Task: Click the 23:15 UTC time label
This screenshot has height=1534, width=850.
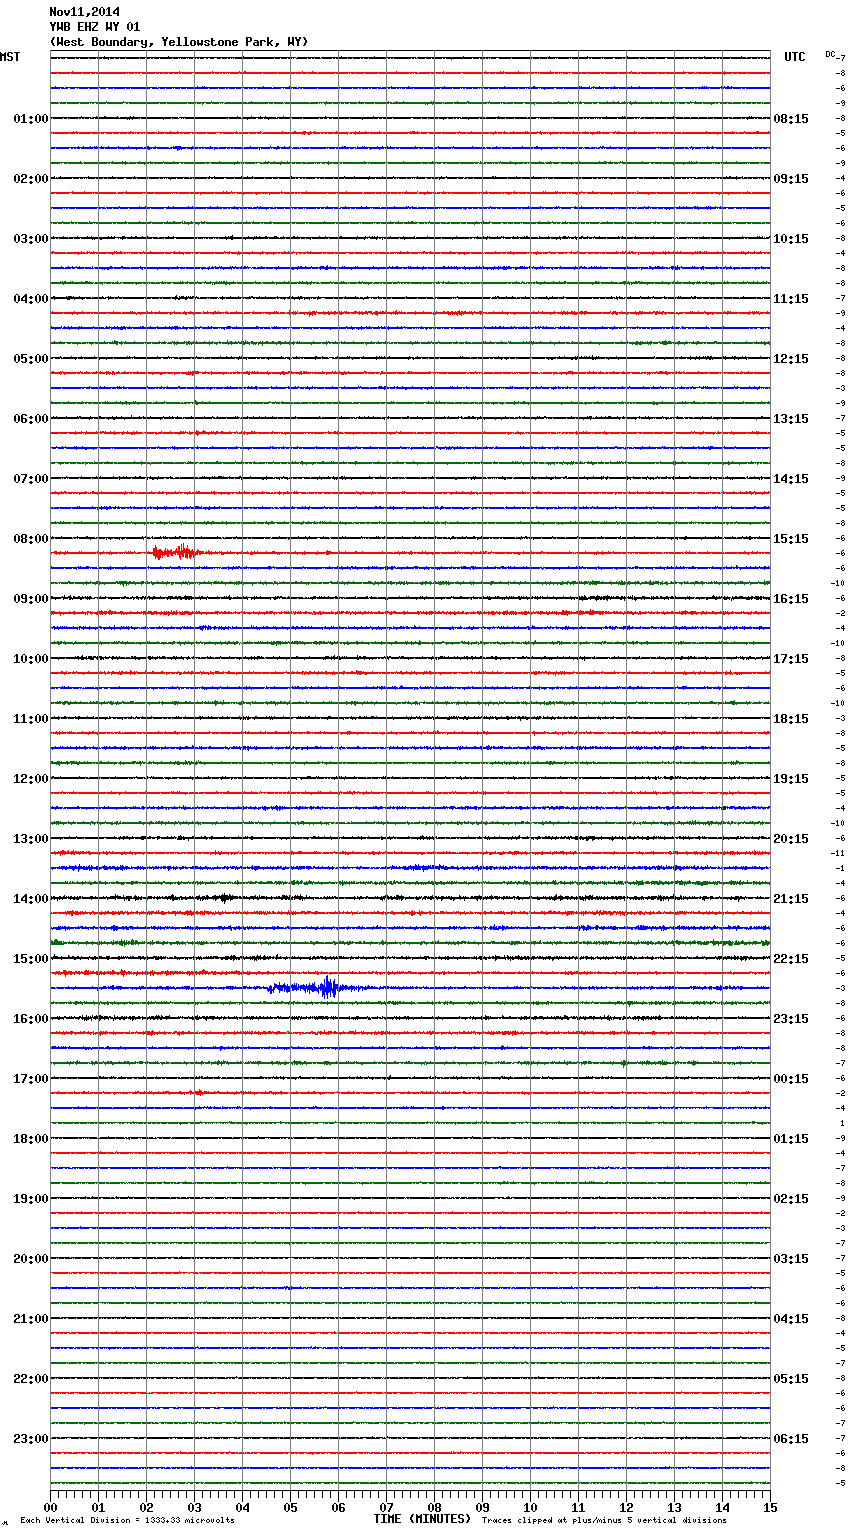Action: point(791,1019)
